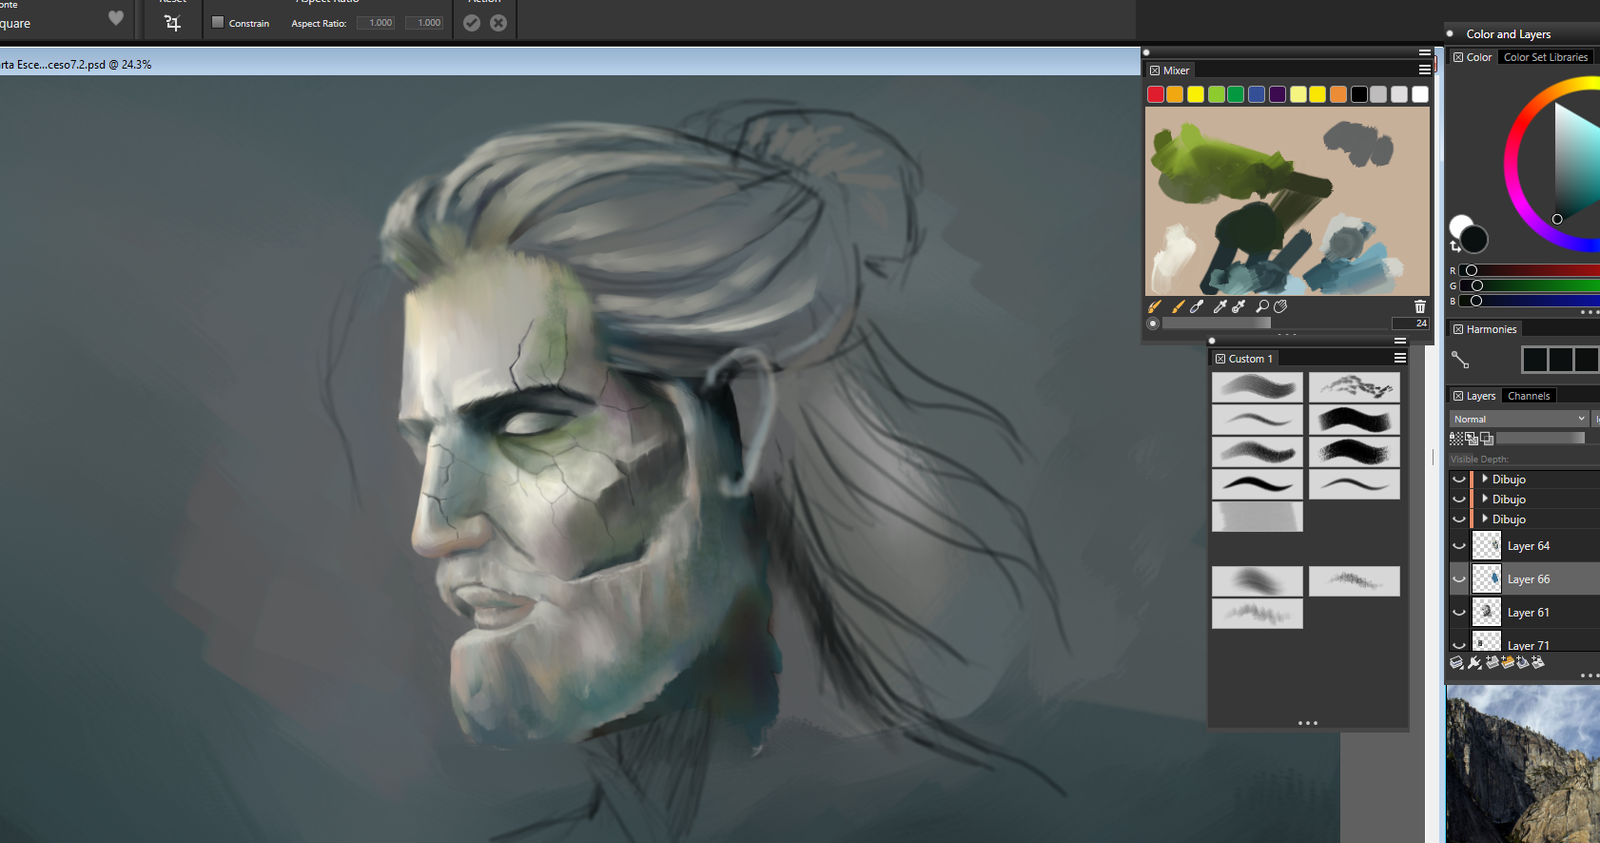Close the Harmonies panel with its X box
This screenshot has height=843, width=1600.
click(x=1458, y=330)
